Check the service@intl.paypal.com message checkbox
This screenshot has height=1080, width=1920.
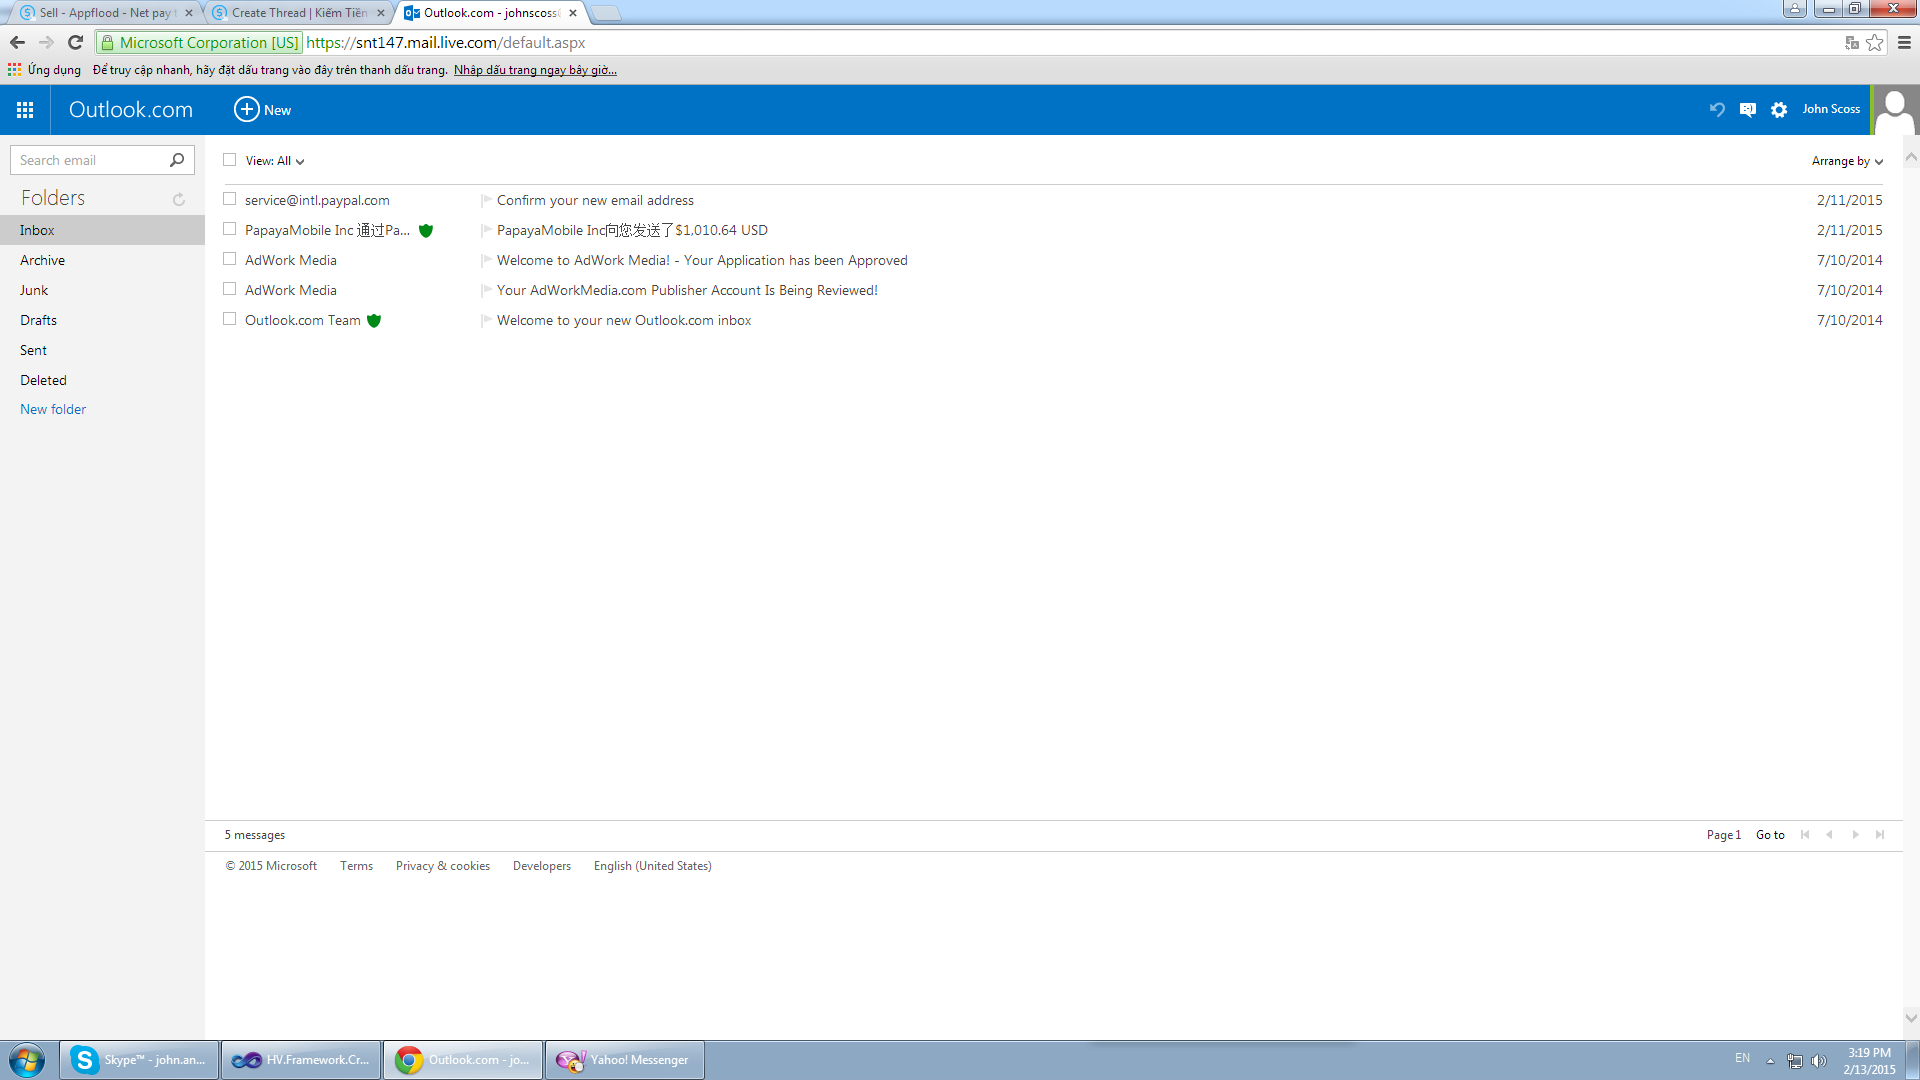[x=230, y=199]
